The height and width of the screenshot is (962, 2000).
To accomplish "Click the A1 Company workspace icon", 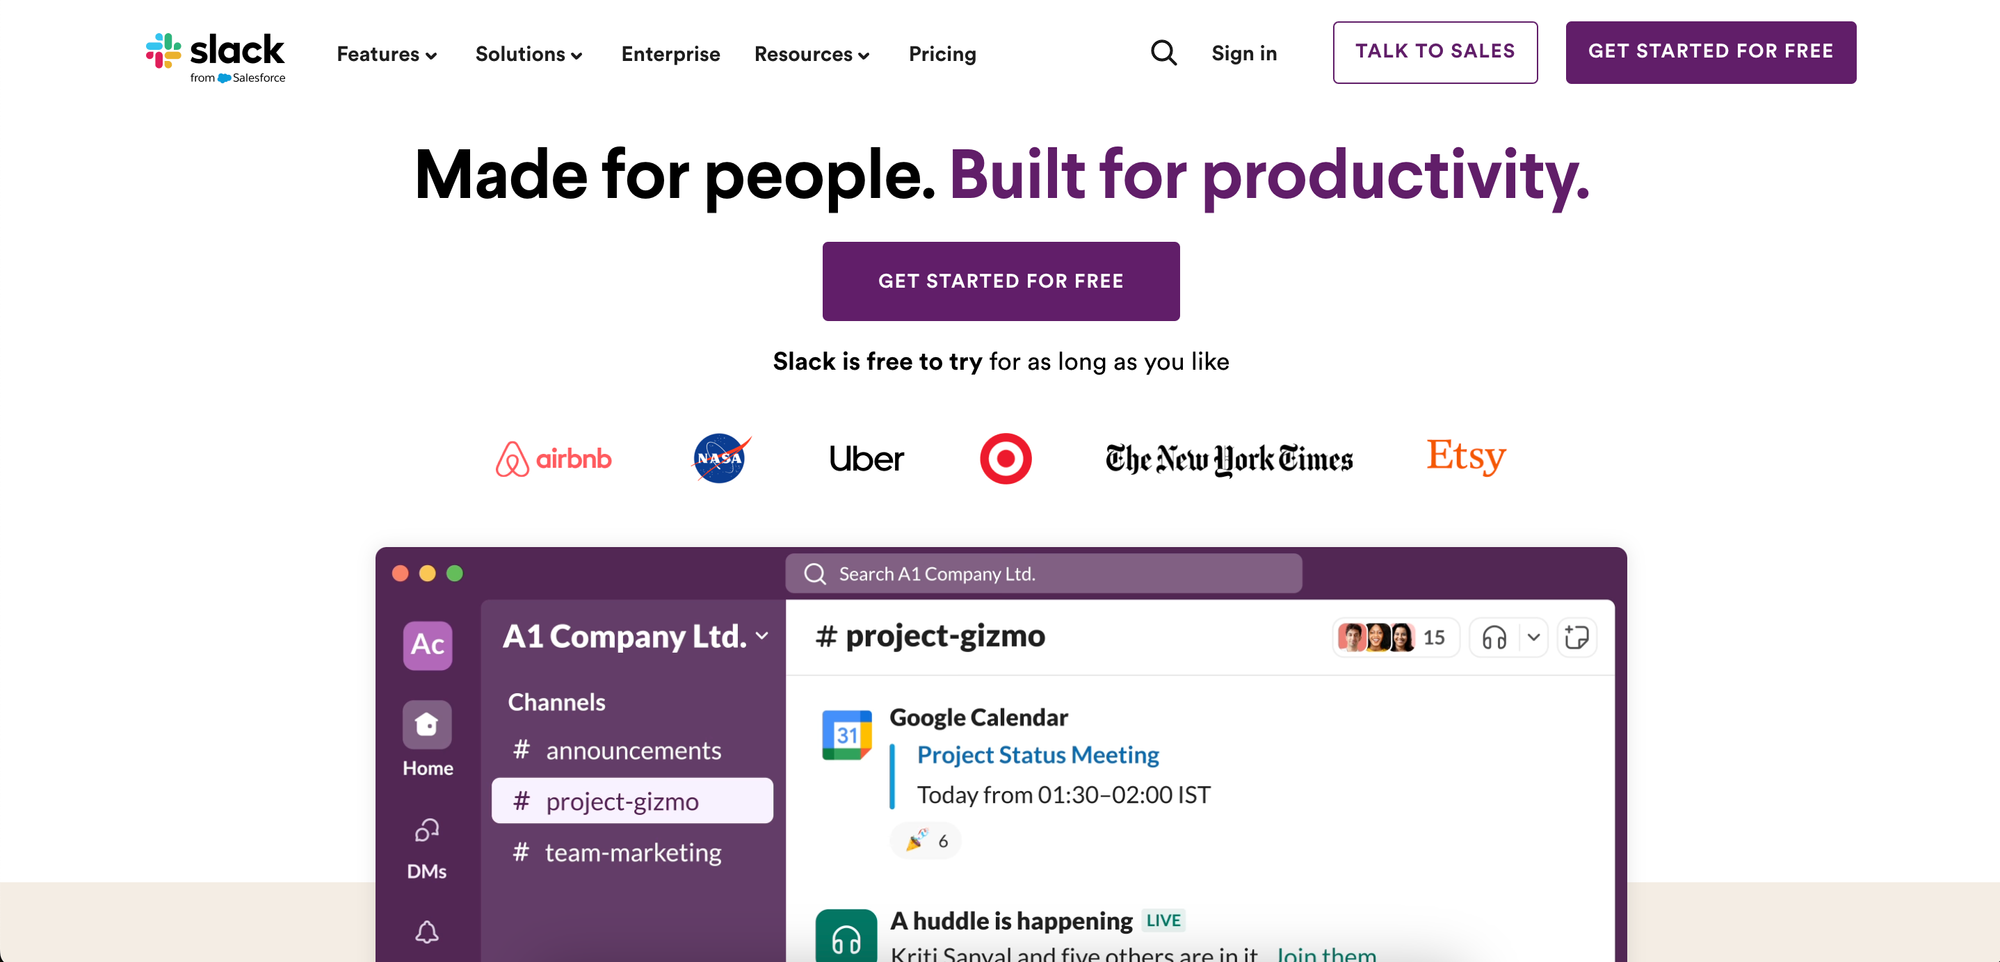I will (x=427, y=645).
